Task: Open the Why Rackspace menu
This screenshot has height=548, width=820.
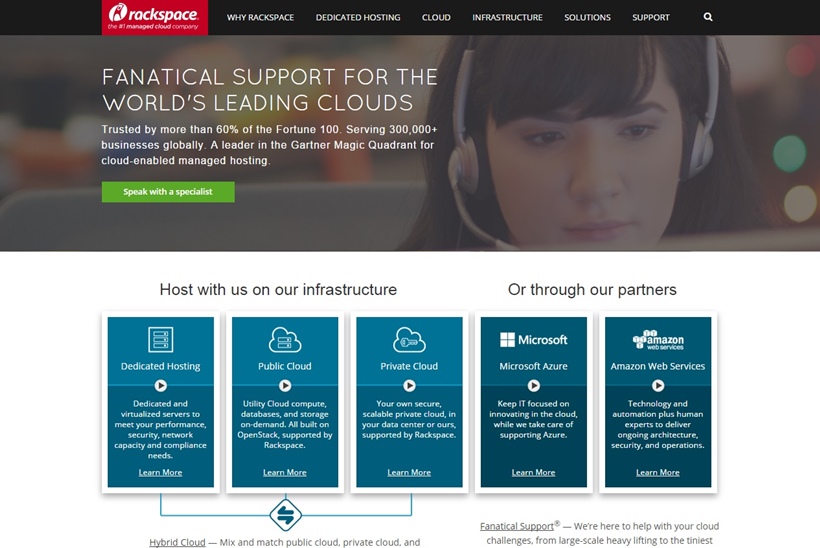Action: [260, 17]
